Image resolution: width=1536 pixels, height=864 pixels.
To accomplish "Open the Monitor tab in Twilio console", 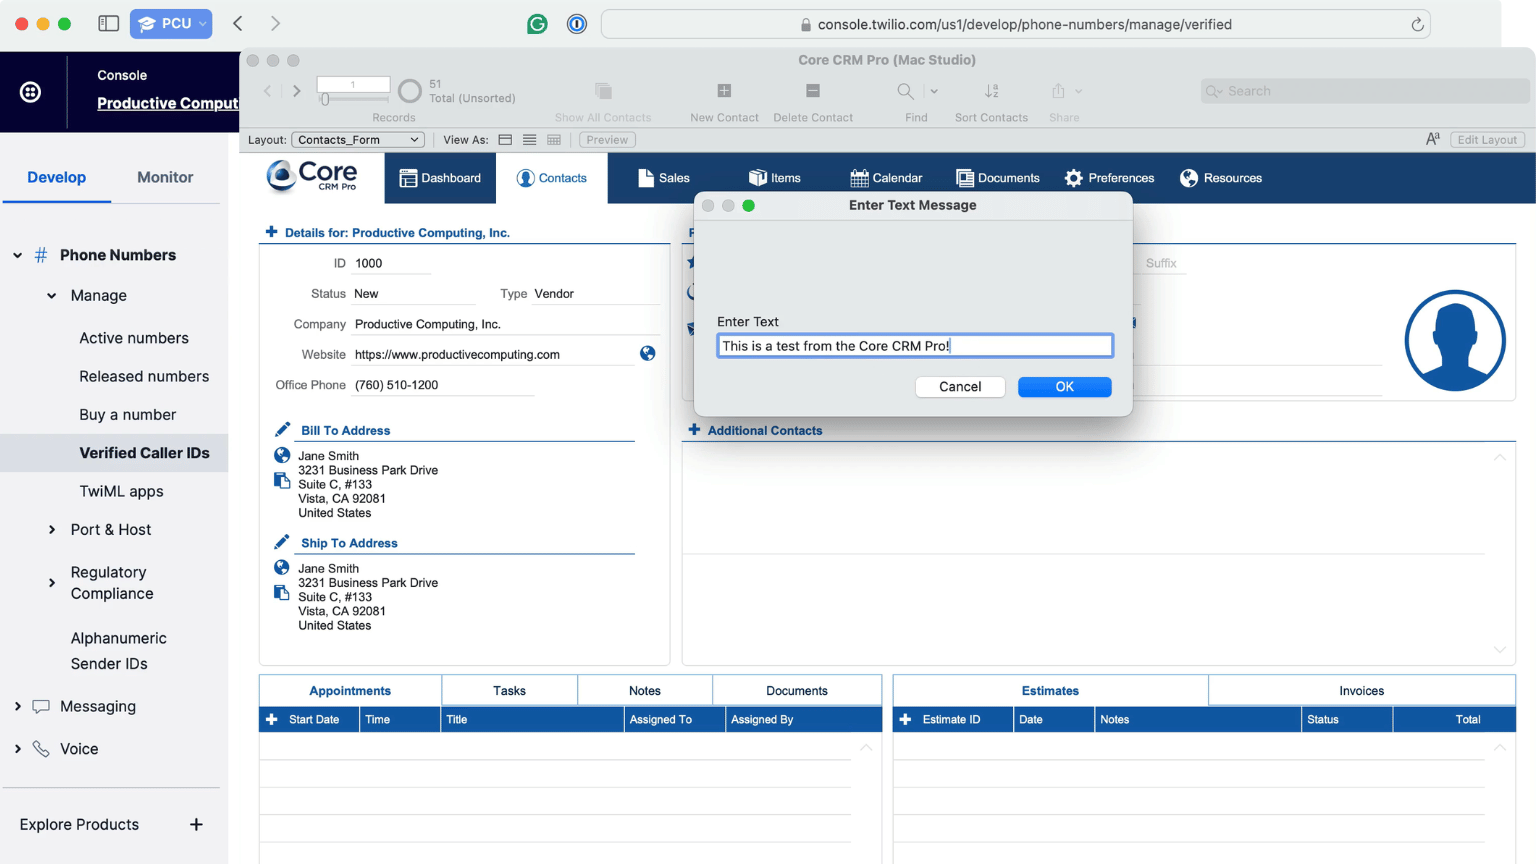I will pyautogui.click(x=165, y=177).
